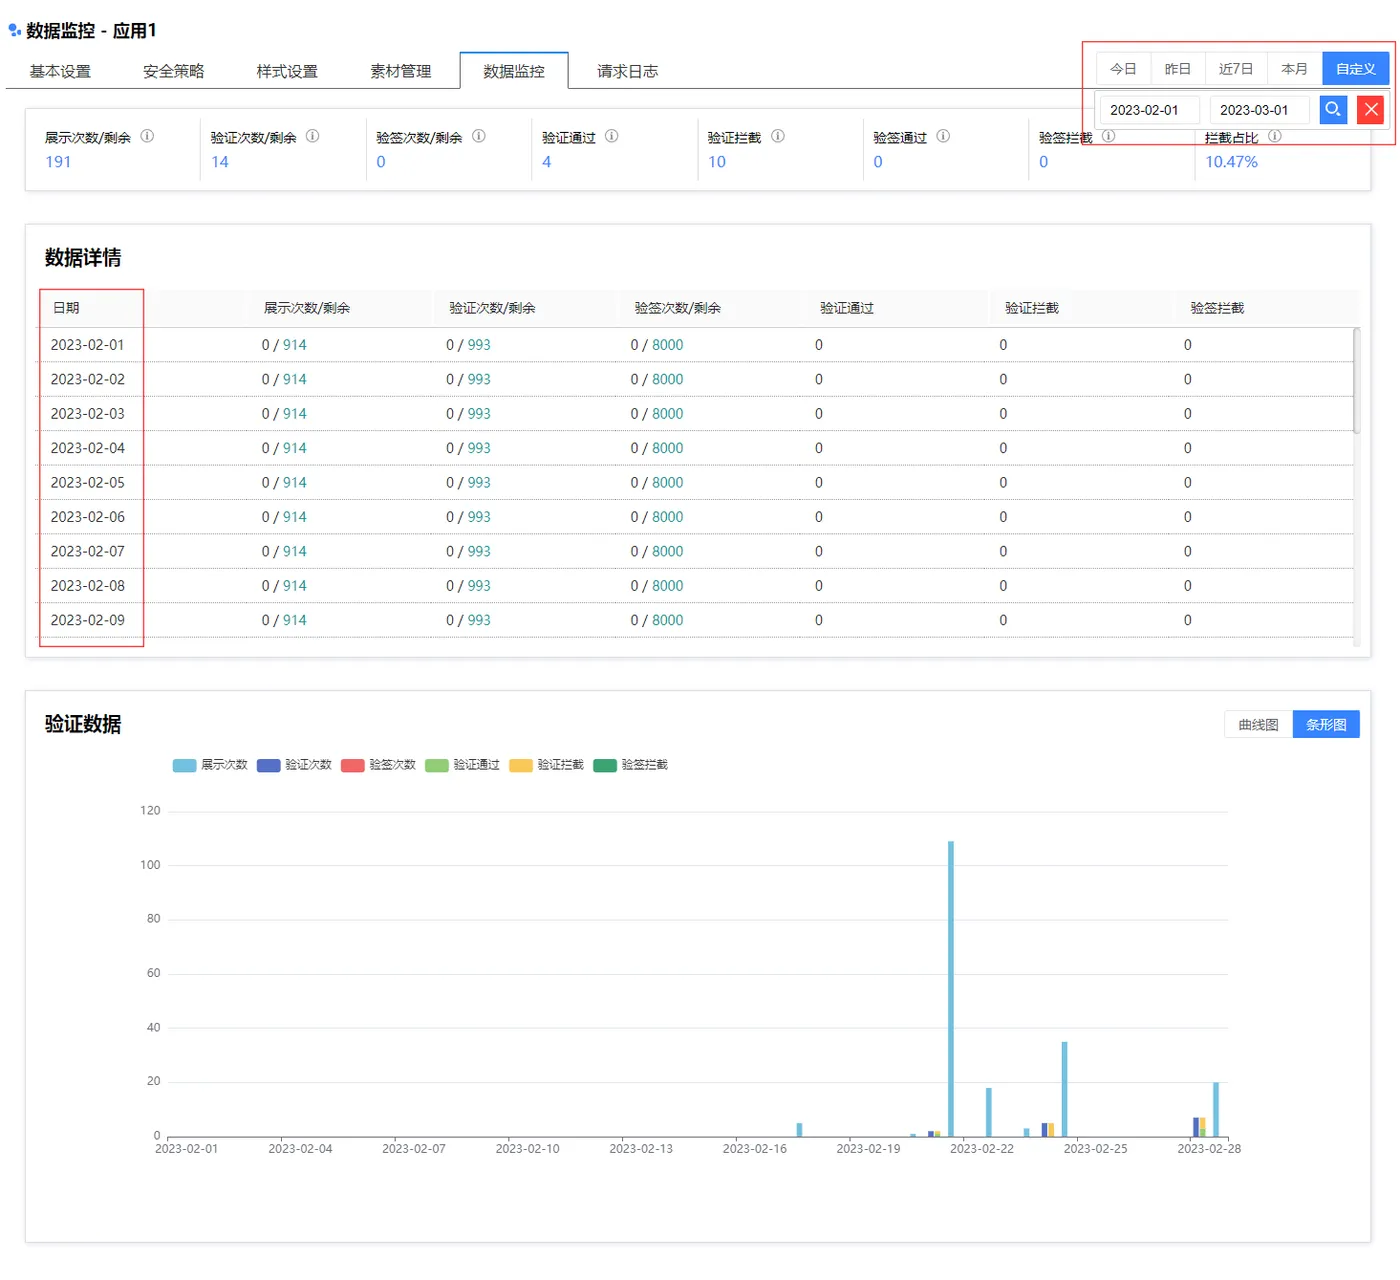Click the 10 验证拦截 summary value

point(717,162)
